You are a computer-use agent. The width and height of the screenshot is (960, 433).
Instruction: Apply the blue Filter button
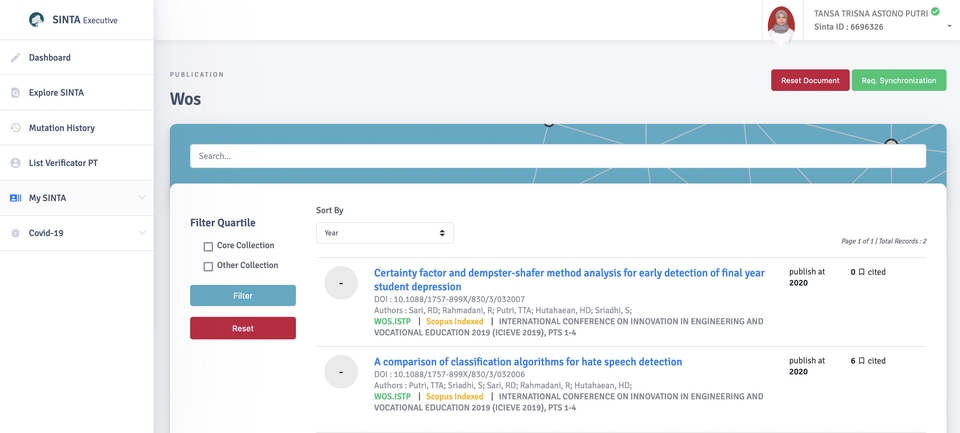pos(242,296)
